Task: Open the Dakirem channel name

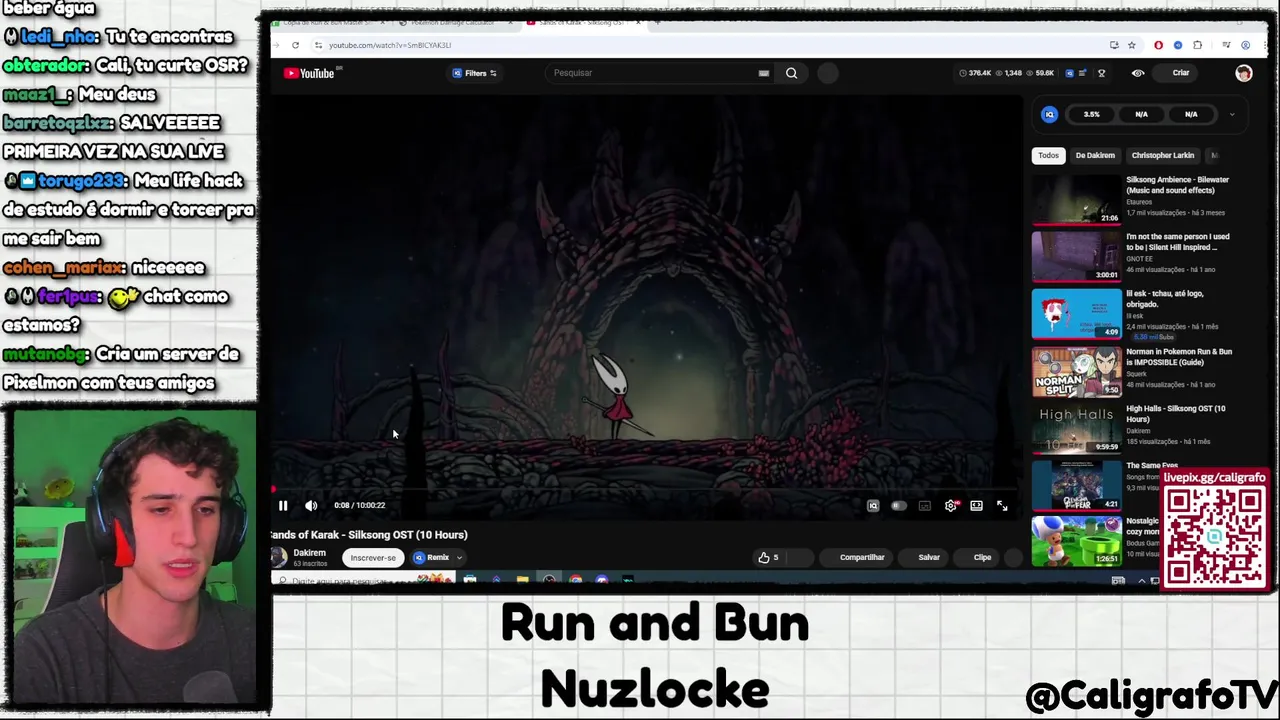Action: point(309,553)
